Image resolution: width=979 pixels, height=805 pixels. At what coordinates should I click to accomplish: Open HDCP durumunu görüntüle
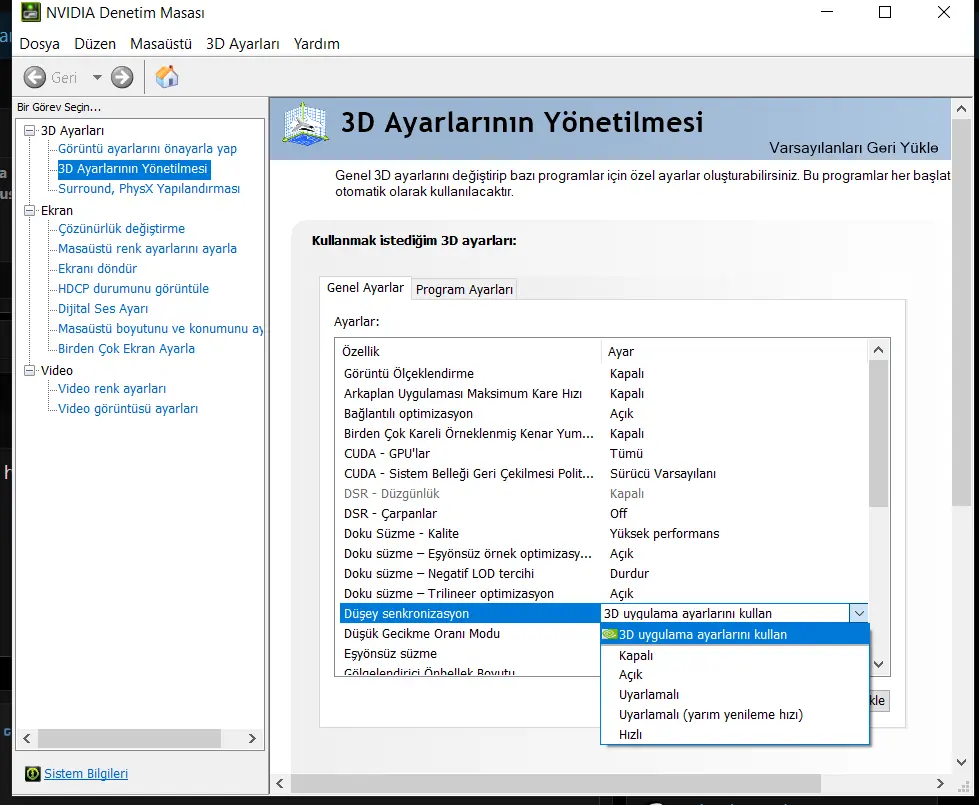click(133, 289)
